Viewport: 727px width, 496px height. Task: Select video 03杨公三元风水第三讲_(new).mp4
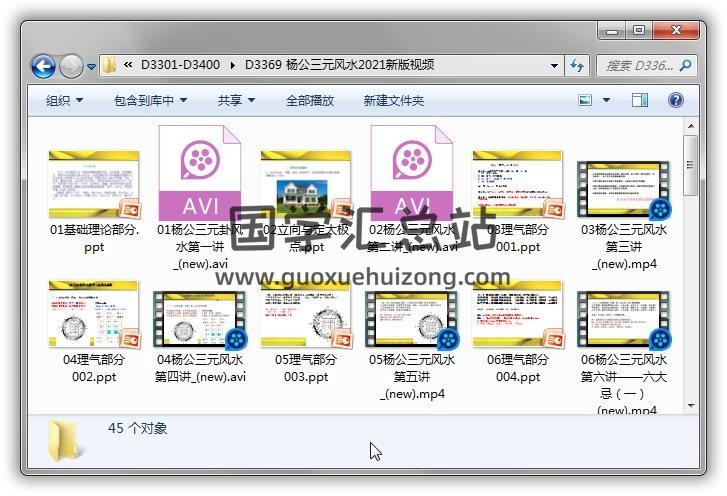tap(624, 190)
